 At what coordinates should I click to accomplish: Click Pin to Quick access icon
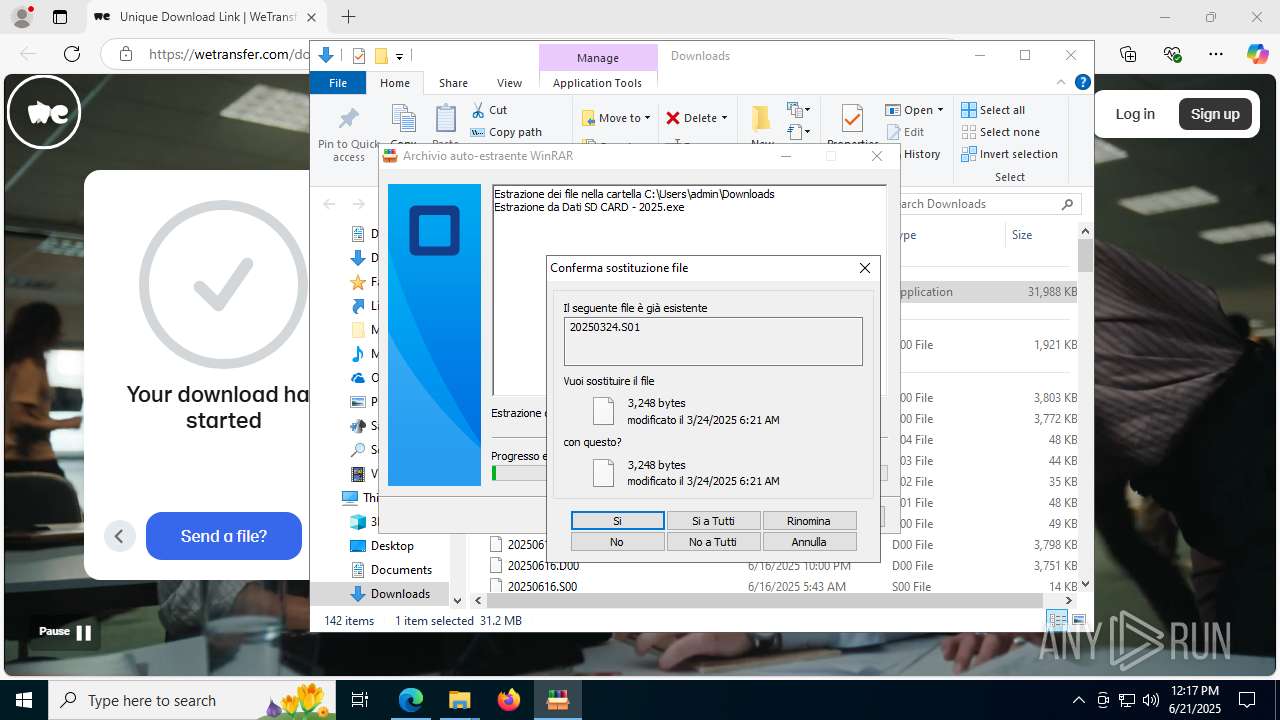[349, 119]
